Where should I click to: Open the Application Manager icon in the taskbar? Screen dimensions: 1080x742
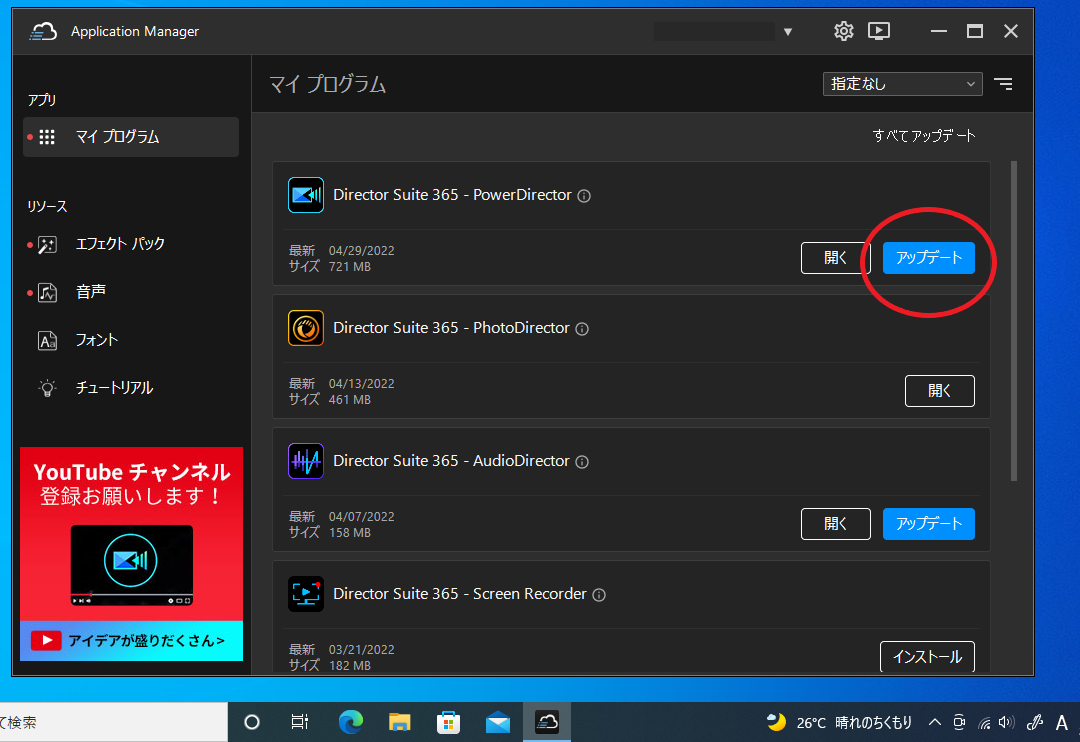pyautogui.click(x=546, y=721)
